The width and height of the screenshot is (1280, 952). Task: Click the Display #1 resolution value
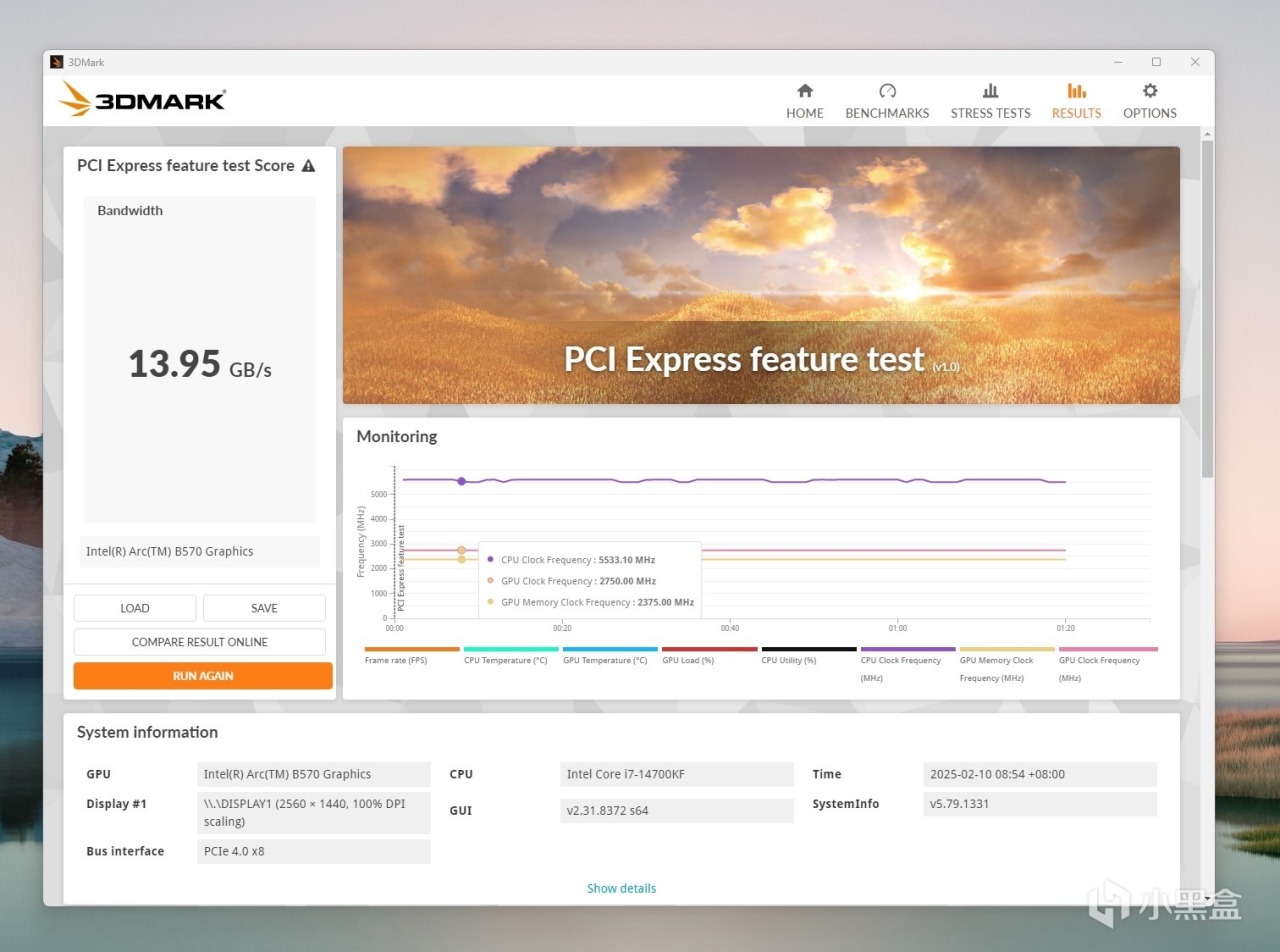pyautogui.click(x=314, y=813)
